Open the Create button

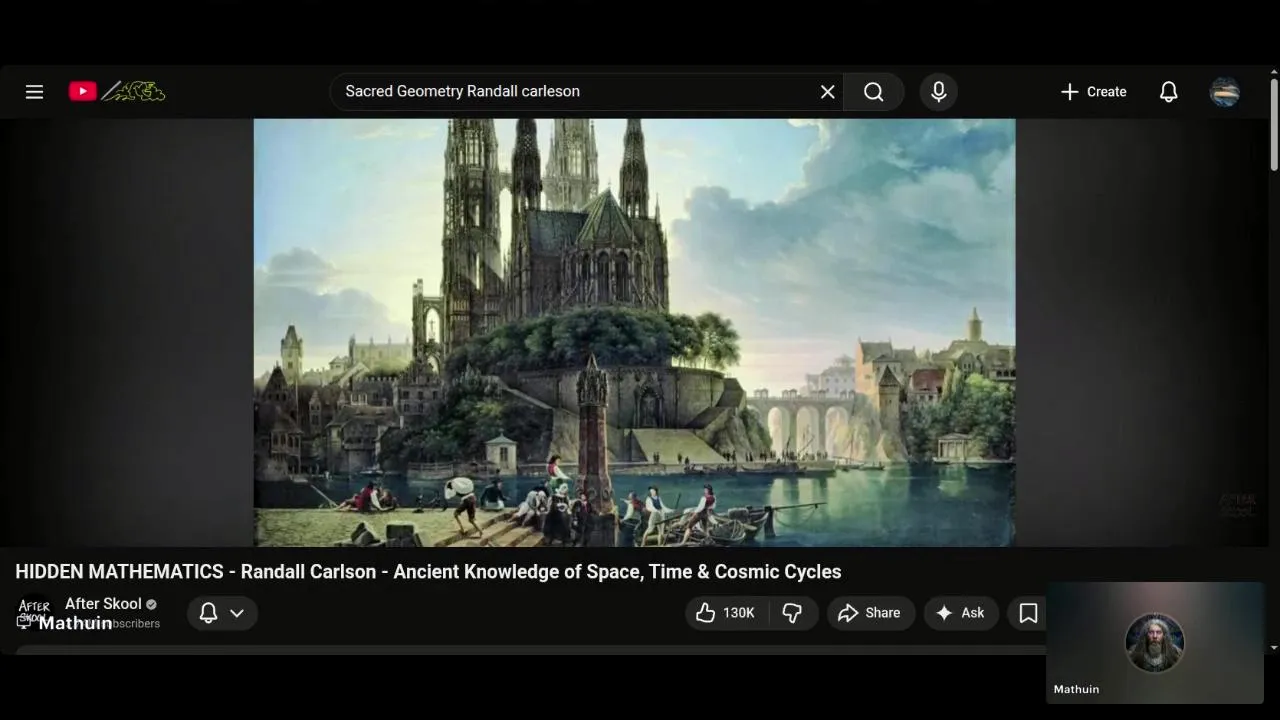tap(1093, 92)
